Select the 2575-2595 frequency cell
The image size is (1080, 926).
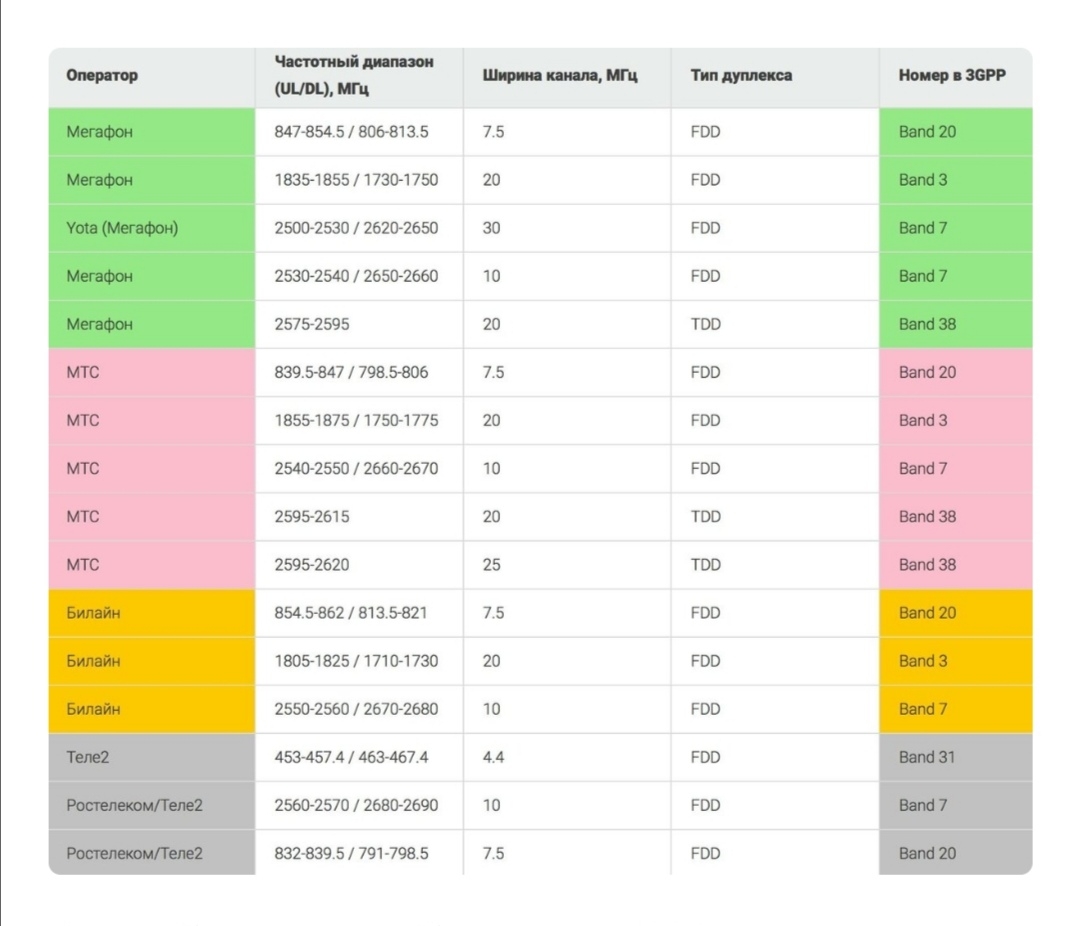pyautogui.click(x=312, y=324)
